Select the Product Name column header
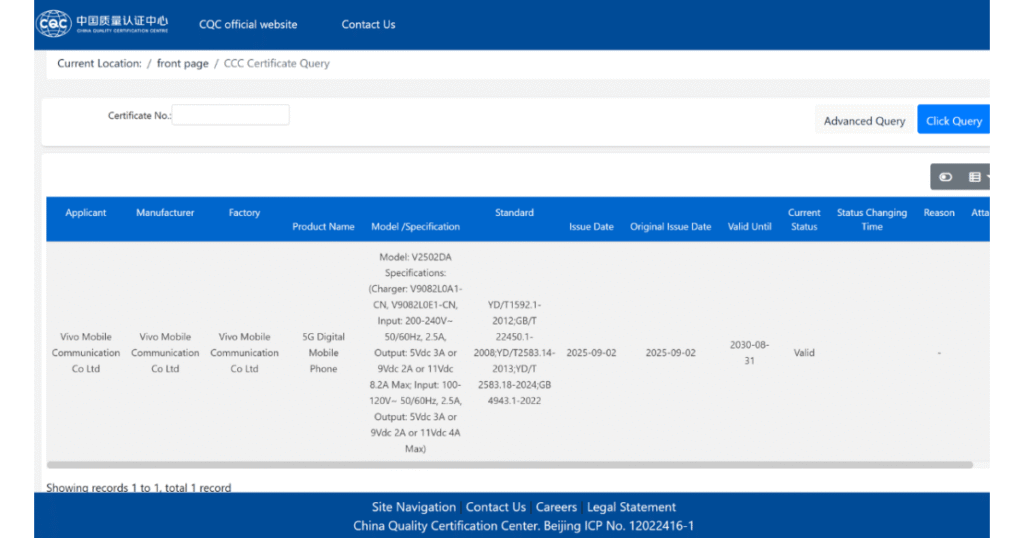Viewport: 1024px width, 538px height. pos(323,227)
